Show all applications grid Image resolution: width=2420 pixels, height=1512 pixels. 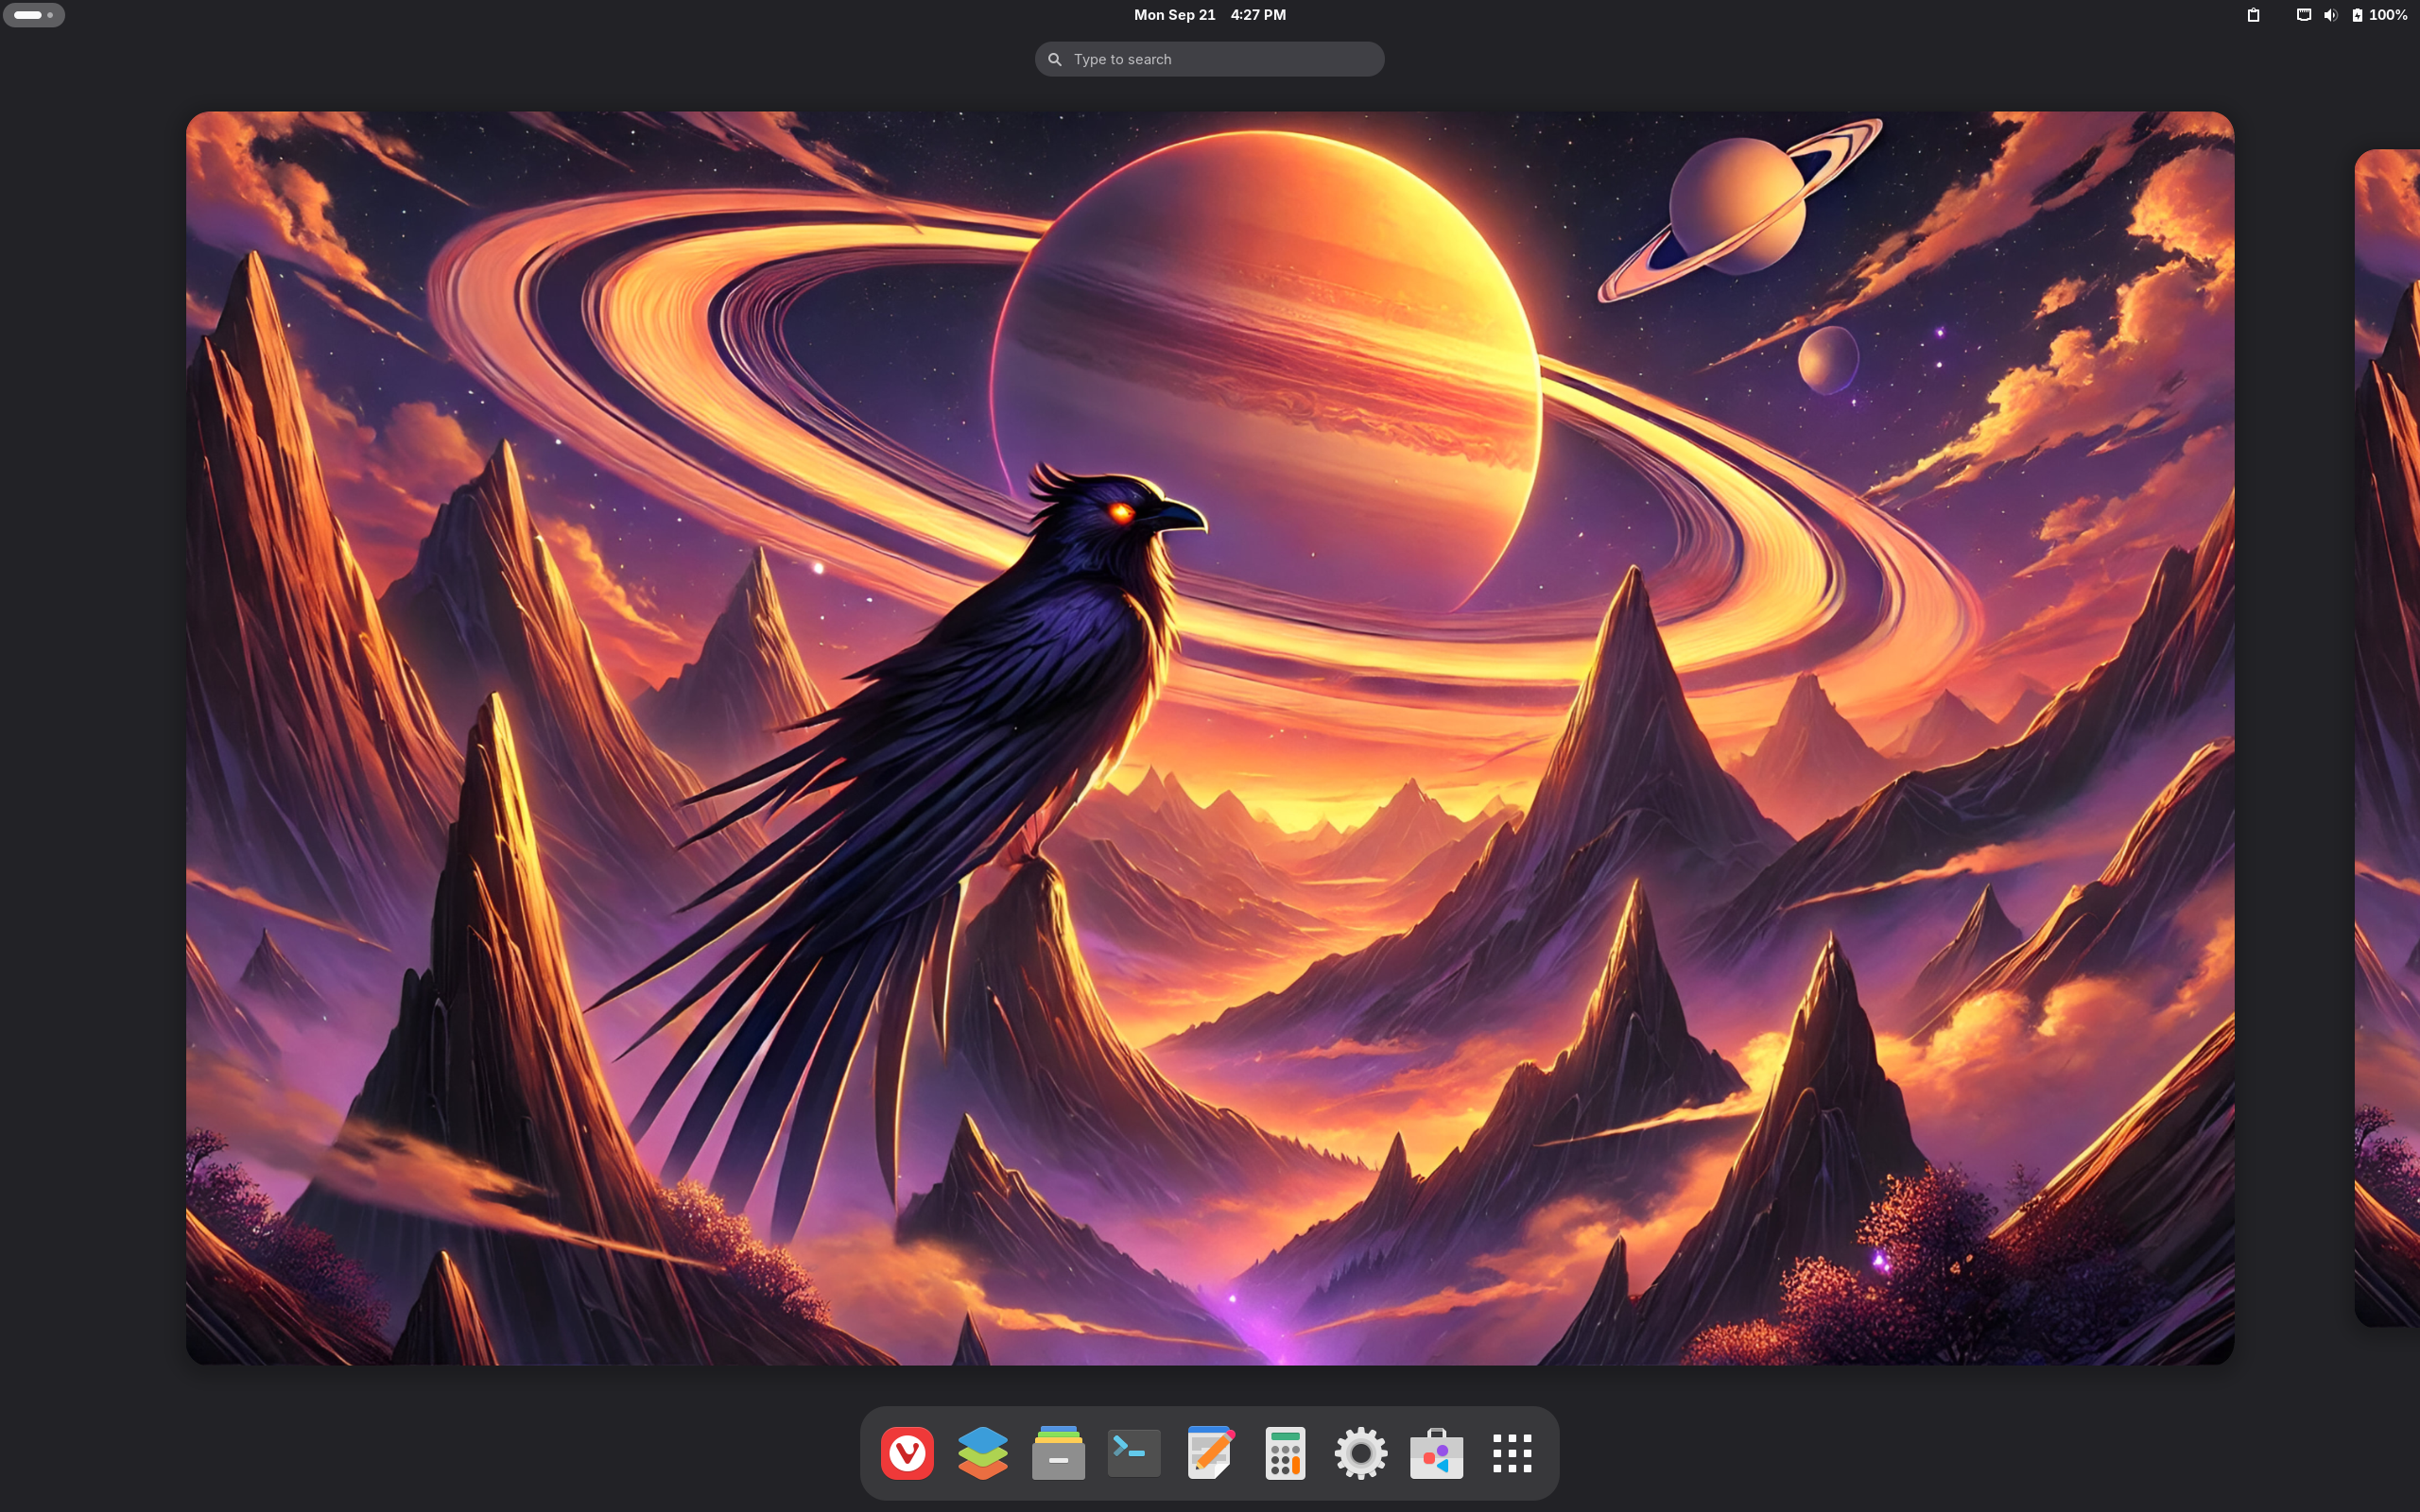1512,1453
